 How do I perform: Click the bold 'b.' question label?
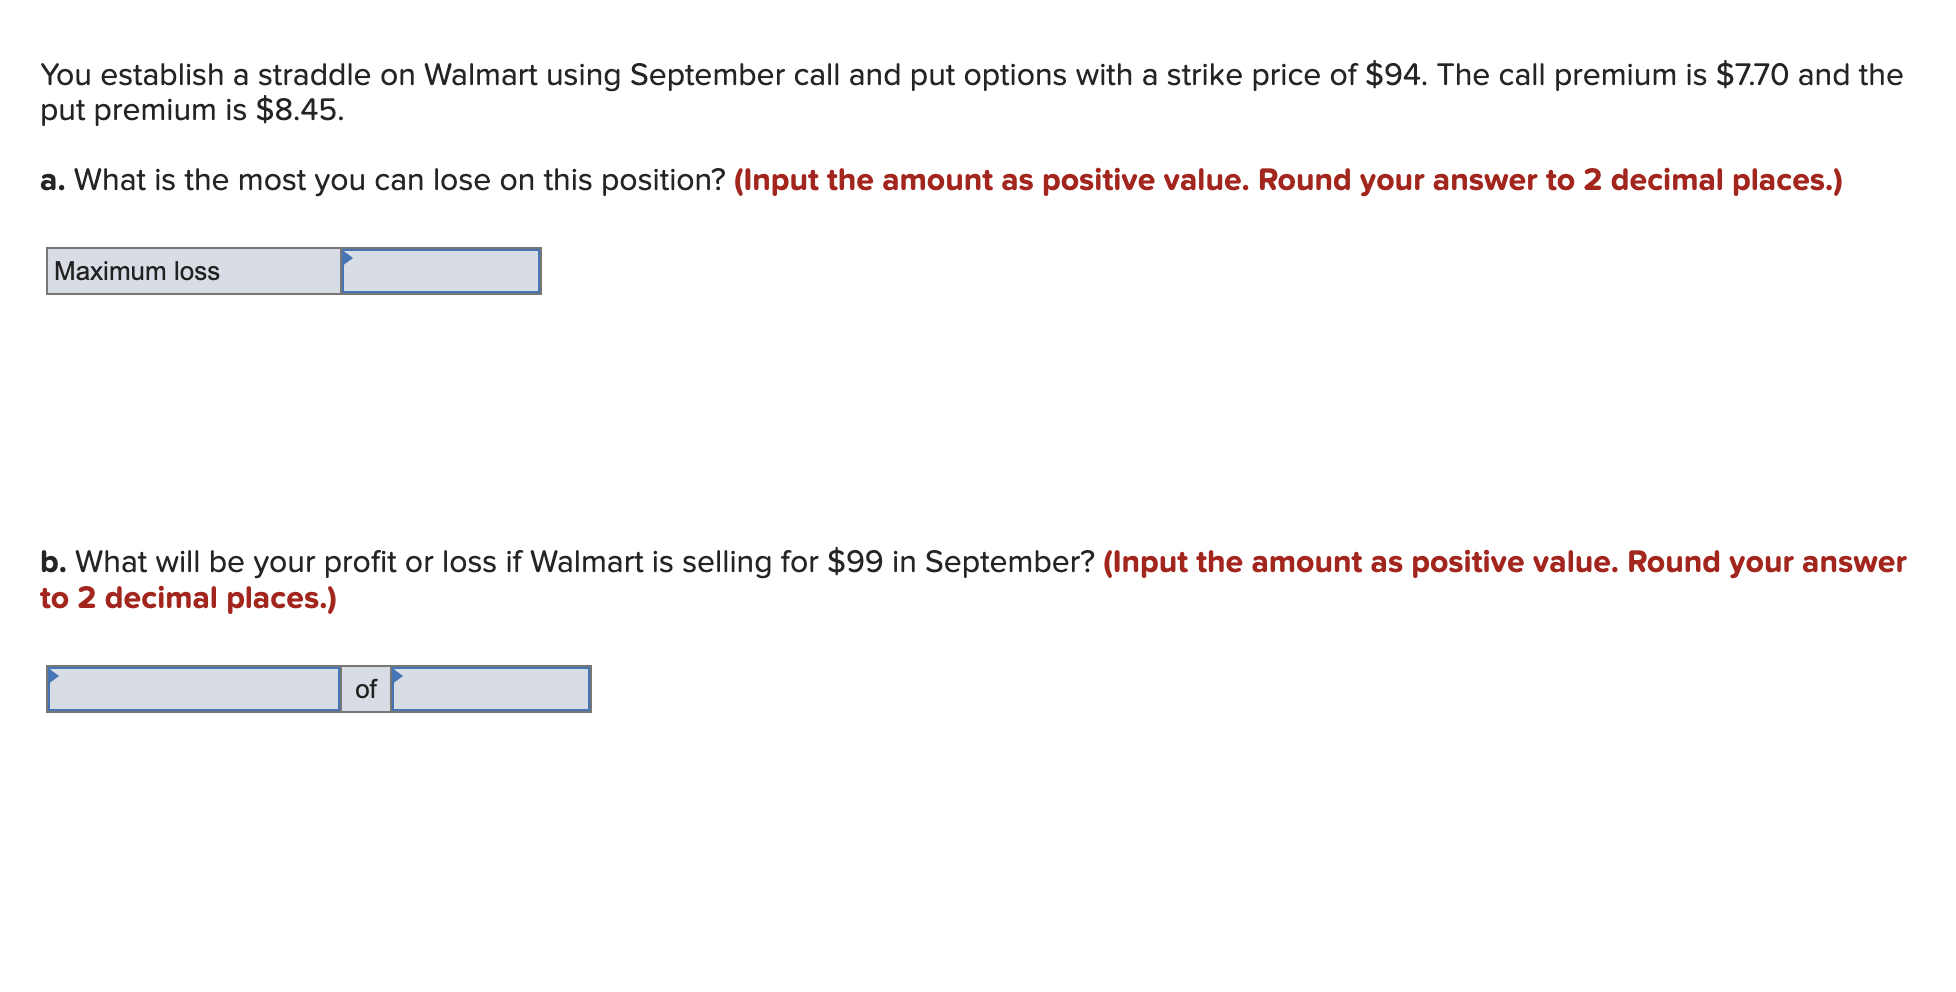coord(54,562)
